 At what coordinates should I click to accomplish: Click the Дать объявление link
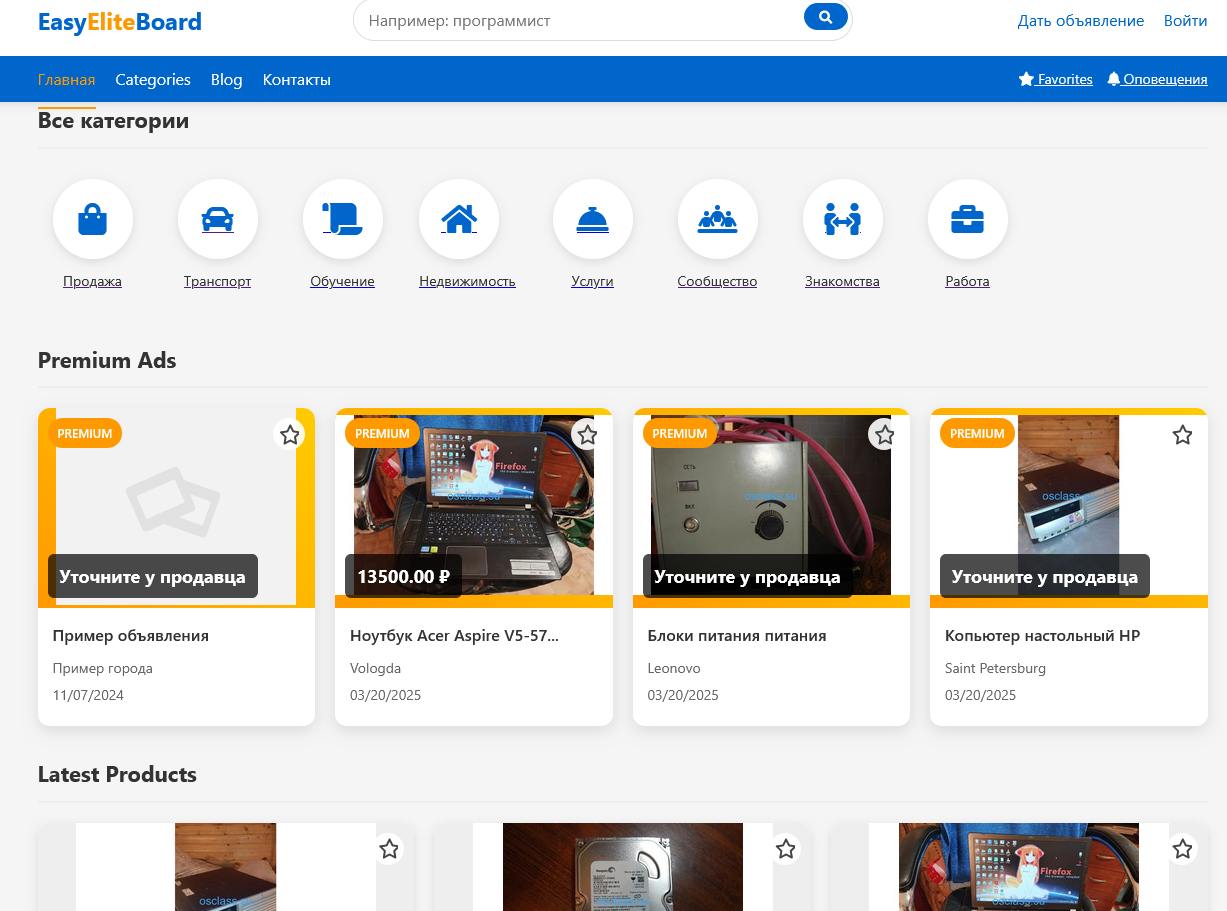click(x=1081, y=20)
